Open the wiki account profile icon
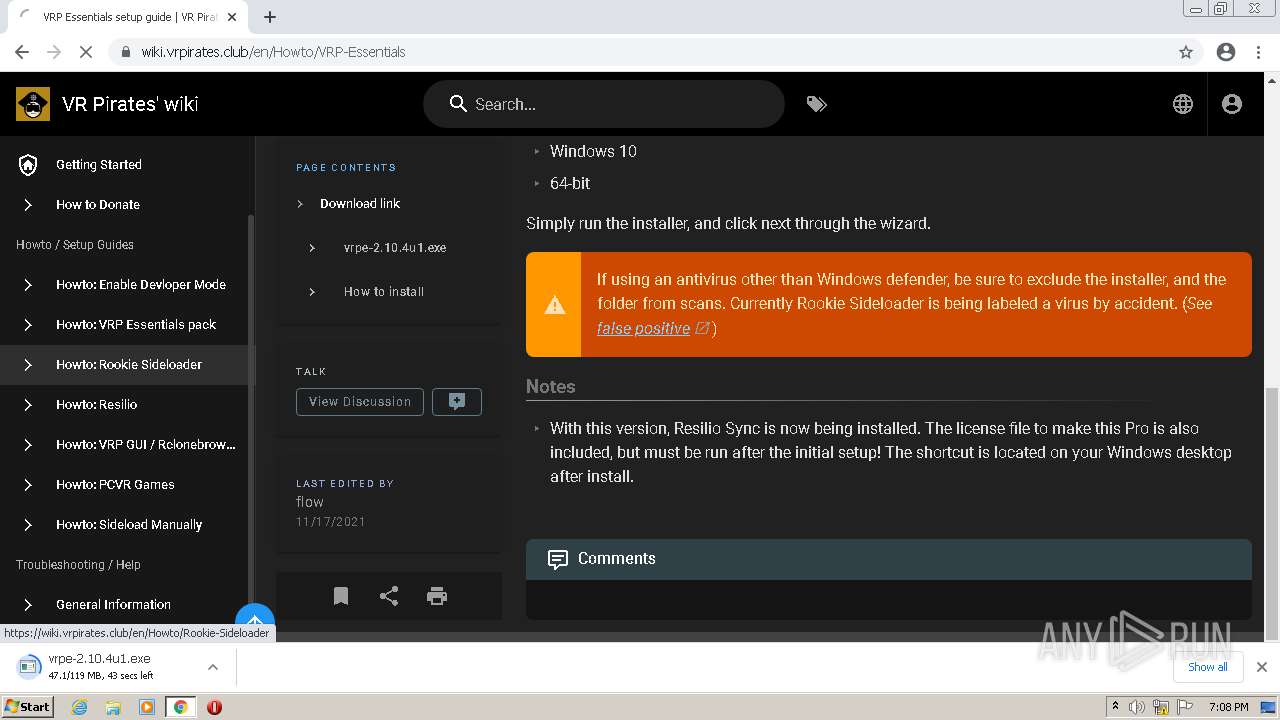Viewport: 1280px width, 720px height. click(1232, 104)
